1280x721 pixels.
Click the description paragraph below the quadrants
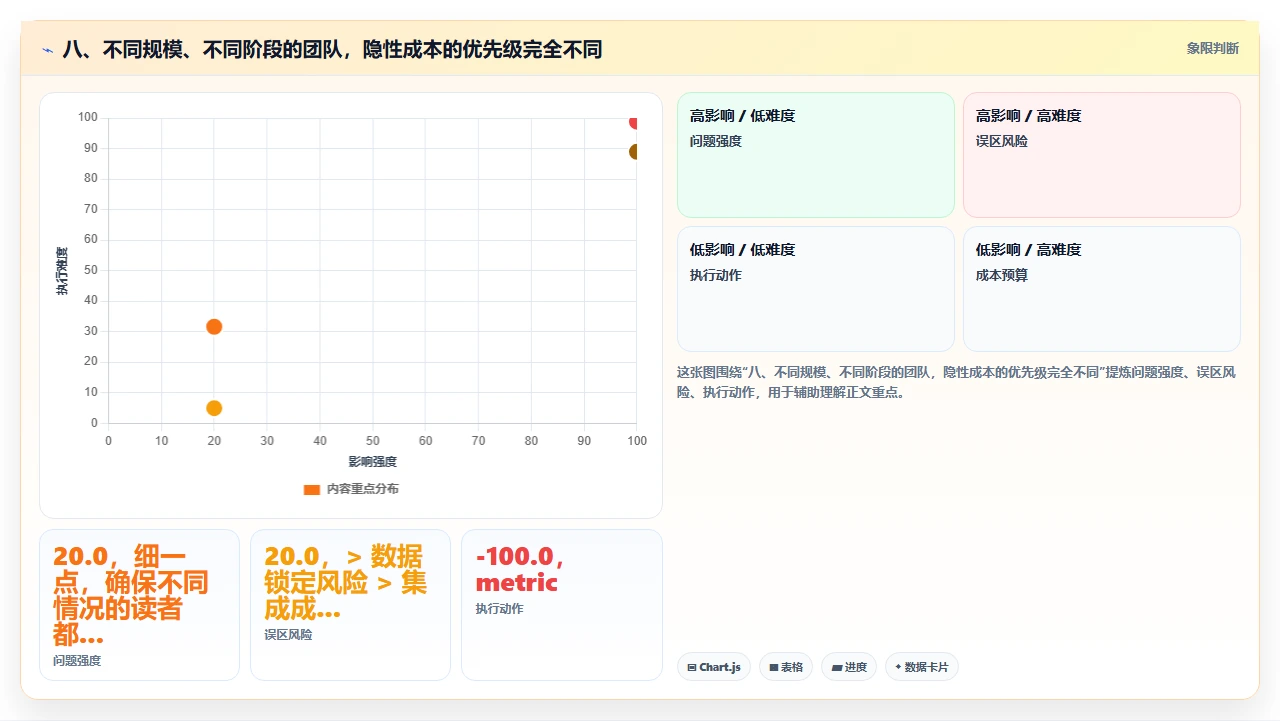[958, 382]
